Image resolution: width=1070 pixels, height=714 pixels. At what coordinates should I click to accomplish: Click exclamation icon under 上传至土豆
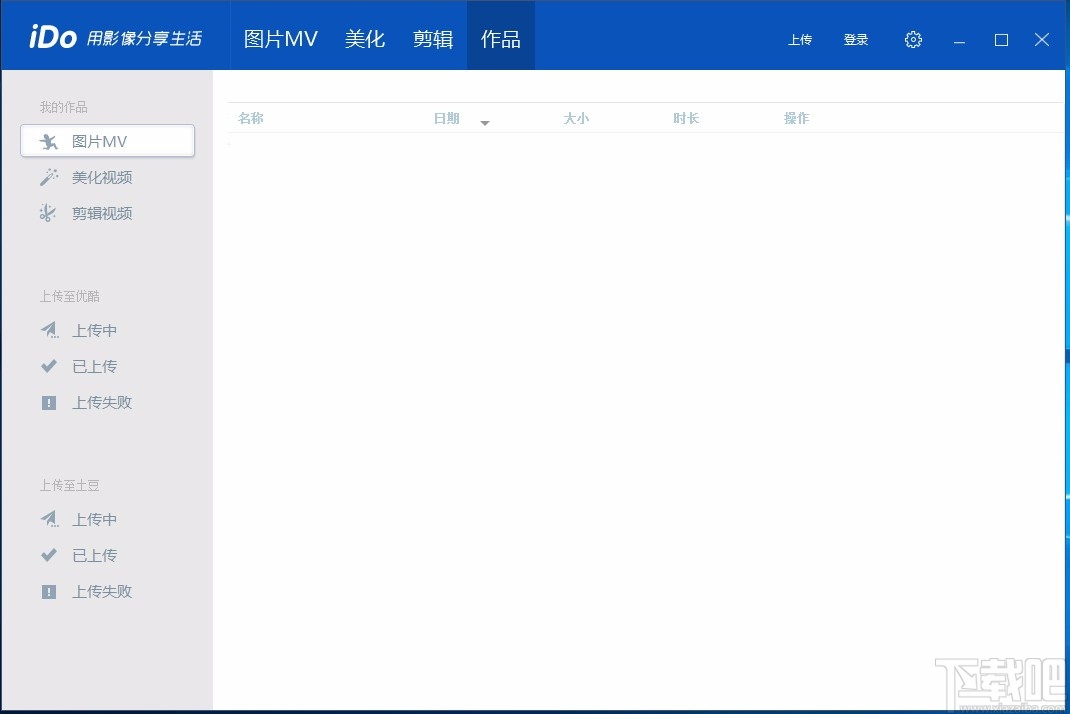pyautogui.click(x=48, y=592)
